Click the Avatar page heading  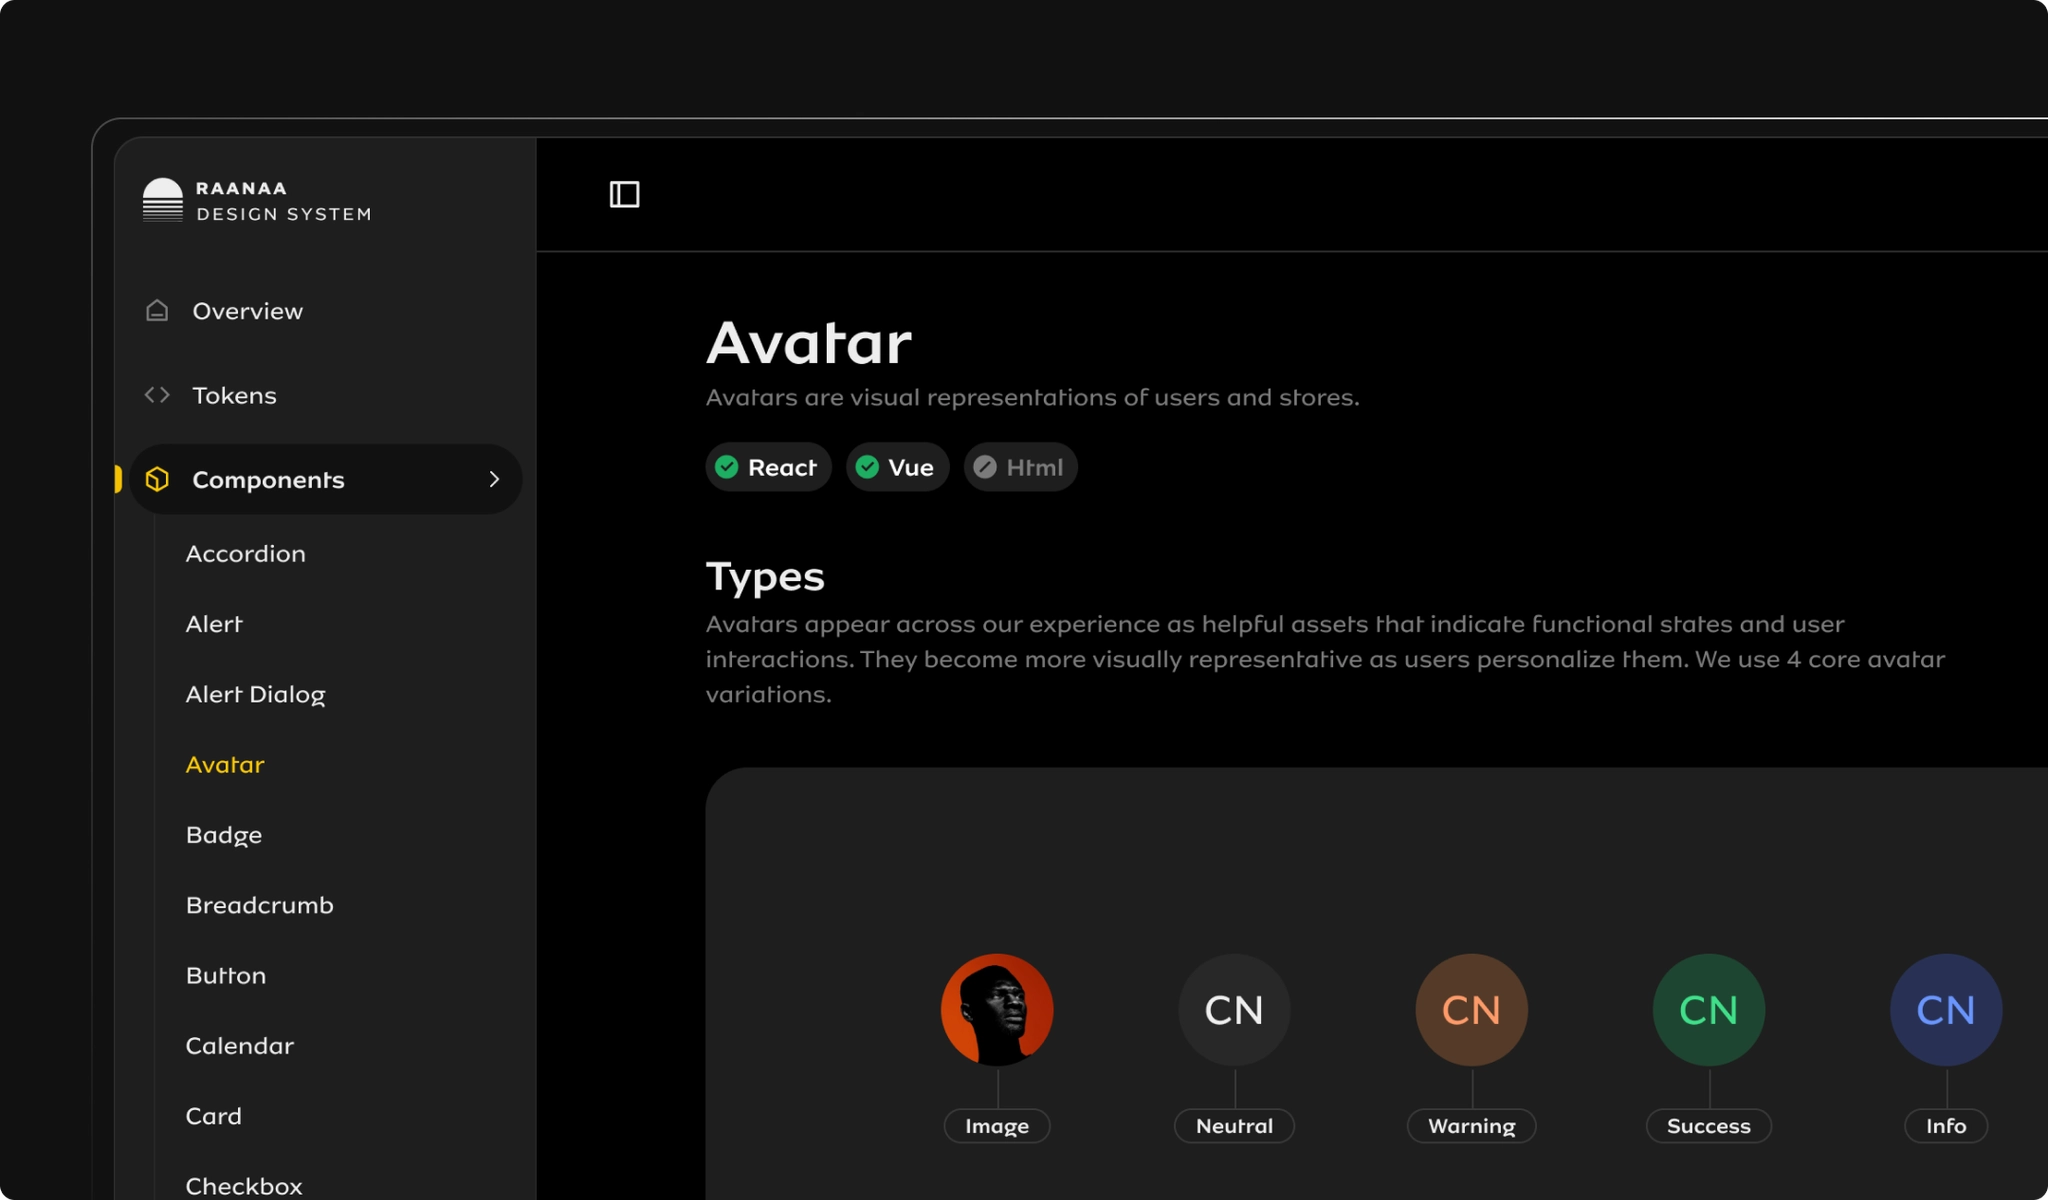click(809, 343)
